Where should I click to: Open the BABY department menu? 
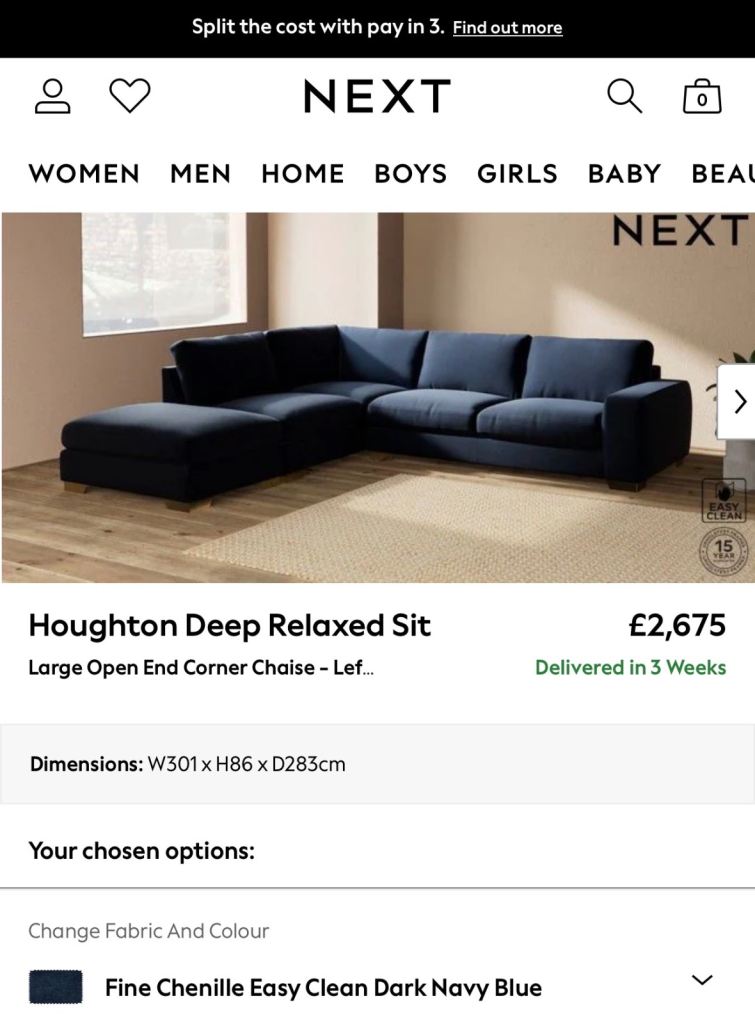click(624, 174)
